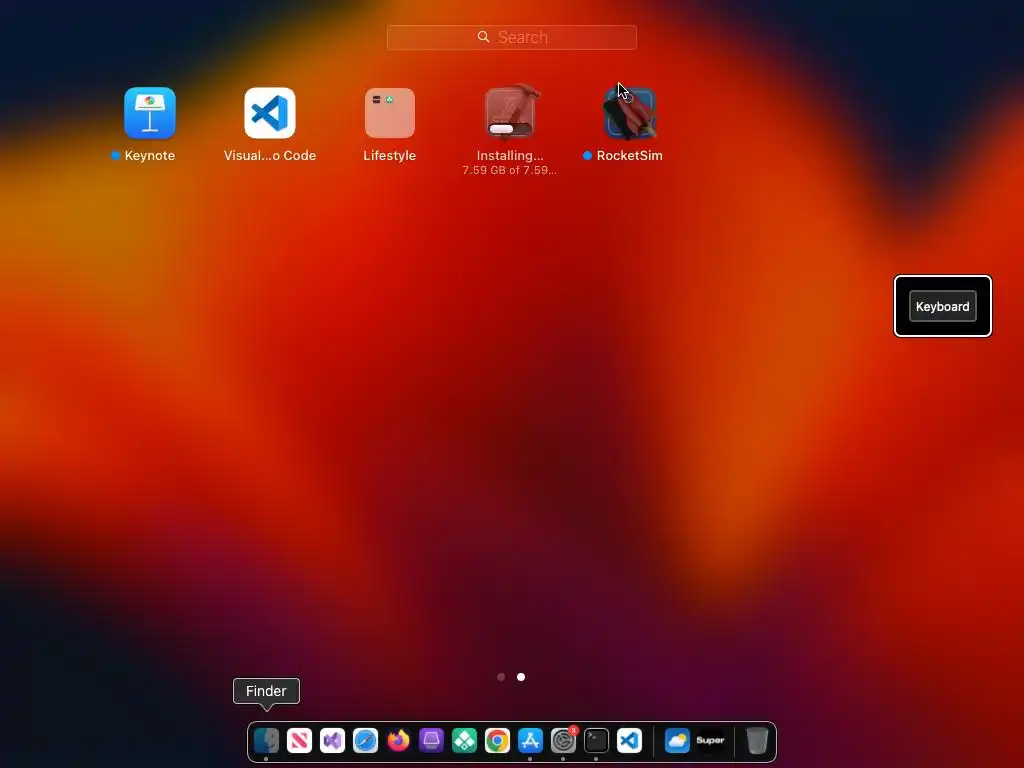Viewport: 1024px width, 768px height.
Task: Open the Keynote app in Launchpad
Action: [x=150, y=113]
